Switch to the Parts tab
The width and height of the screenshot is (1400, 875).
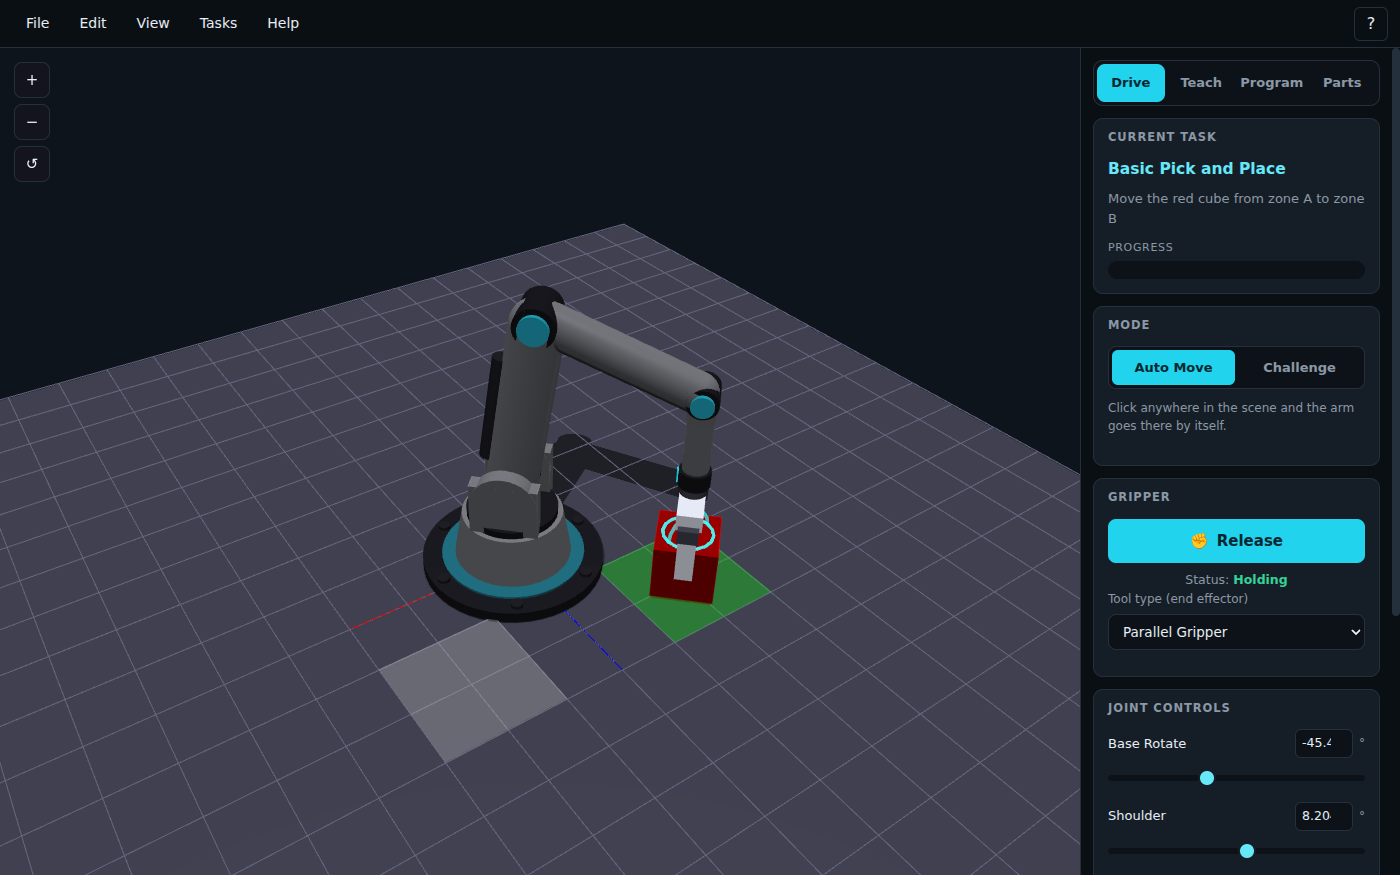[x=1342, y=83]
